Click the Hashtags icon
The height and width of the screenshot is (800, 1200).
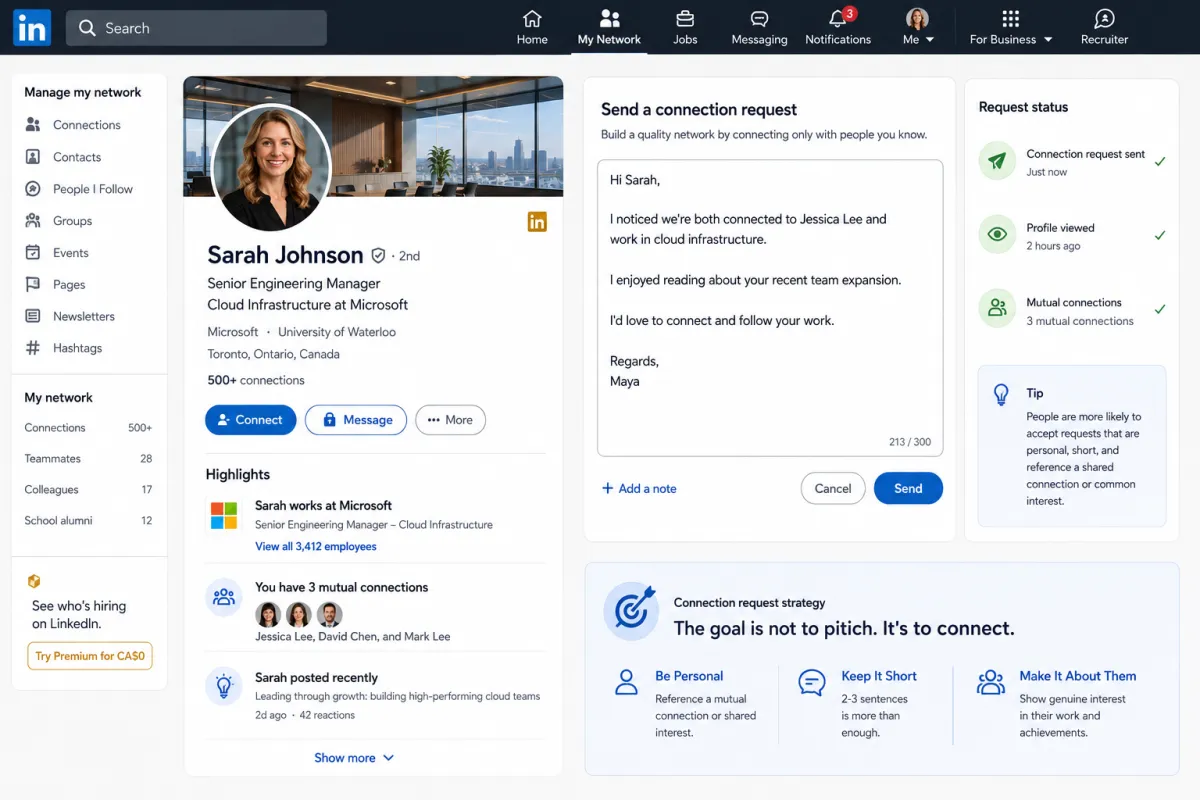coord(33,348)
